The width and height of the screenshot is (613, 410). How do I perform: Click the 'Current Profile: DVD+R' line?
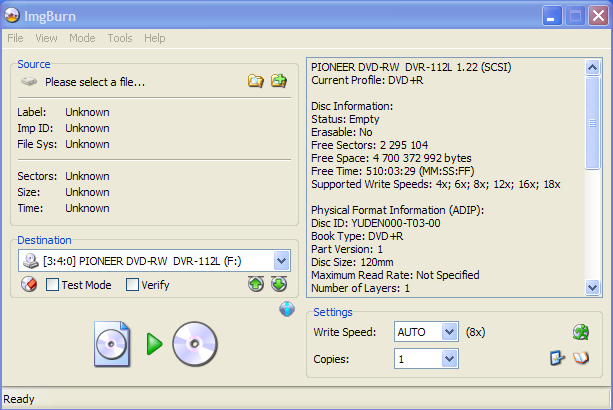pyautogui.click(x=367, y=80)
